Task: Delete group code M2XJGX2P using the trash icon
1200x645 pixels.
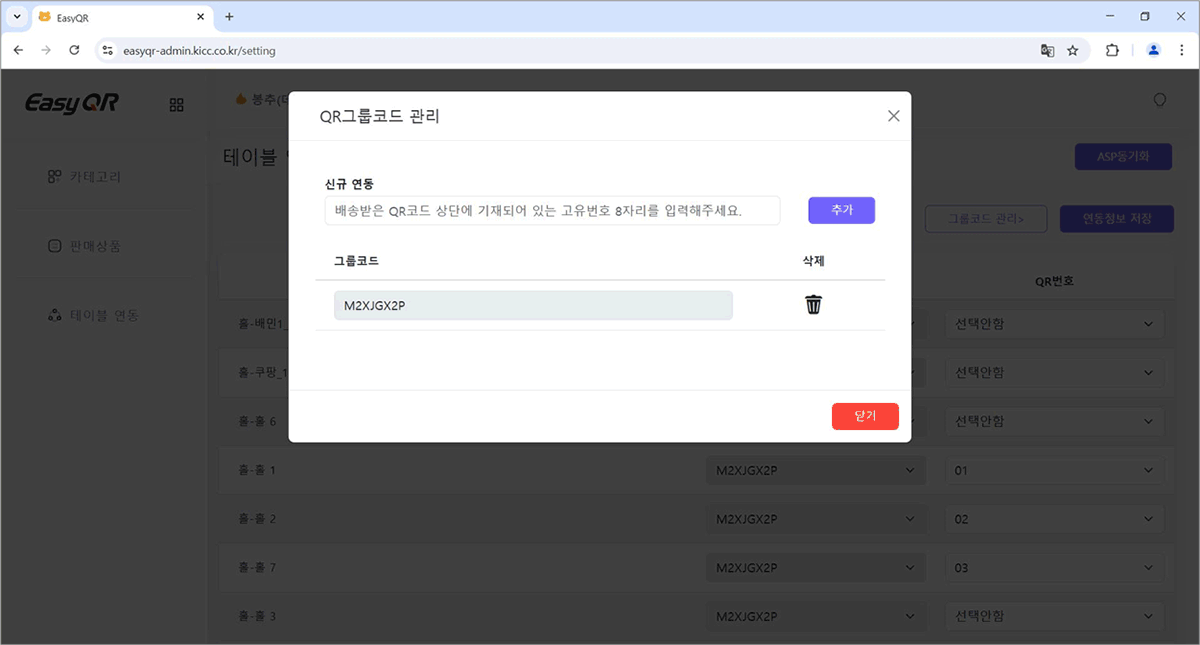Action: tap(813, 304)
